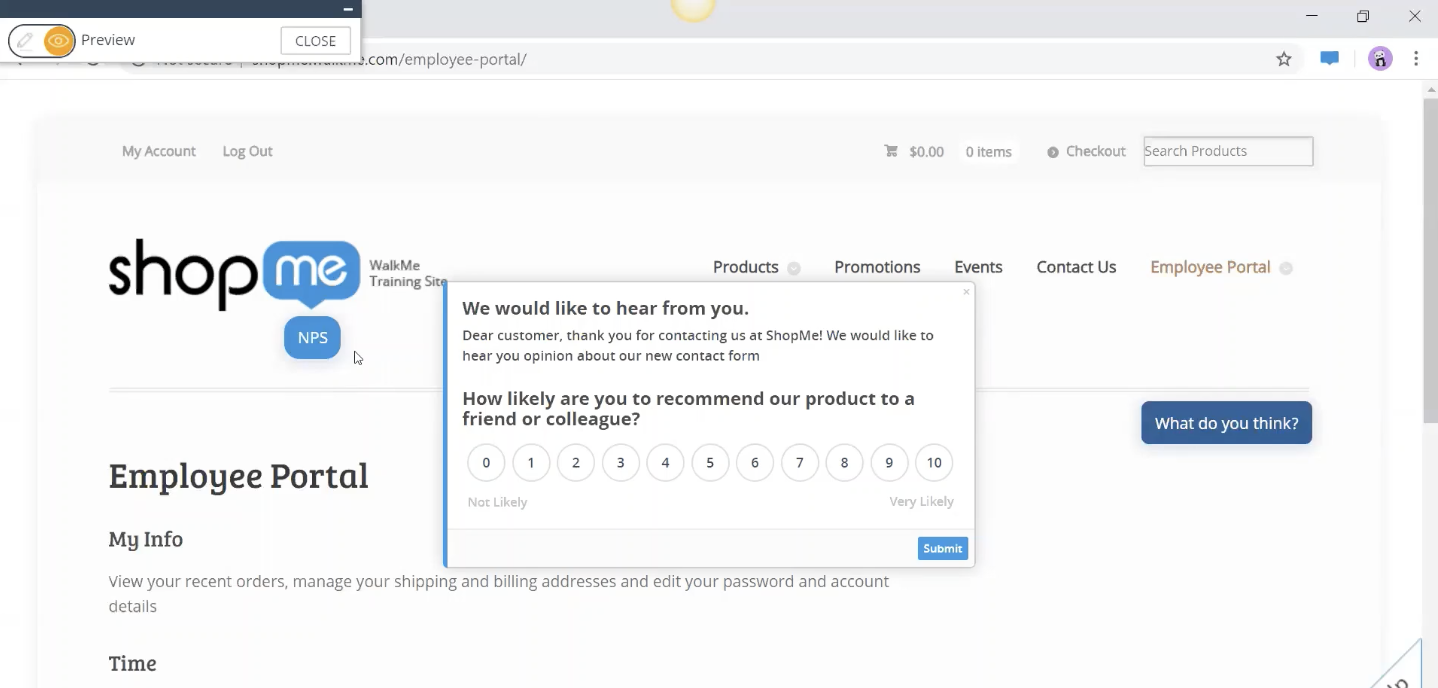Minimize the WalkMe editor panel
Image resolution: width=1438 pixels, height=688 pixels.
click(x=348, y=9)
